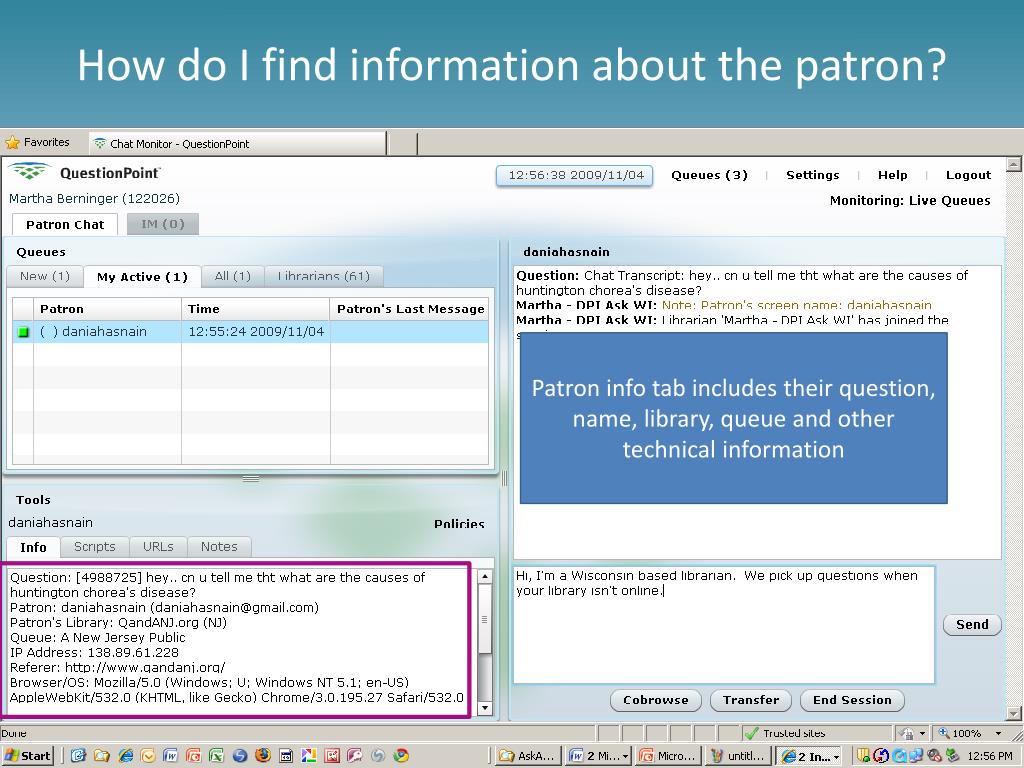1024x768 pixels.
Task: Click the End Session button
Action: tap(852, 700)
